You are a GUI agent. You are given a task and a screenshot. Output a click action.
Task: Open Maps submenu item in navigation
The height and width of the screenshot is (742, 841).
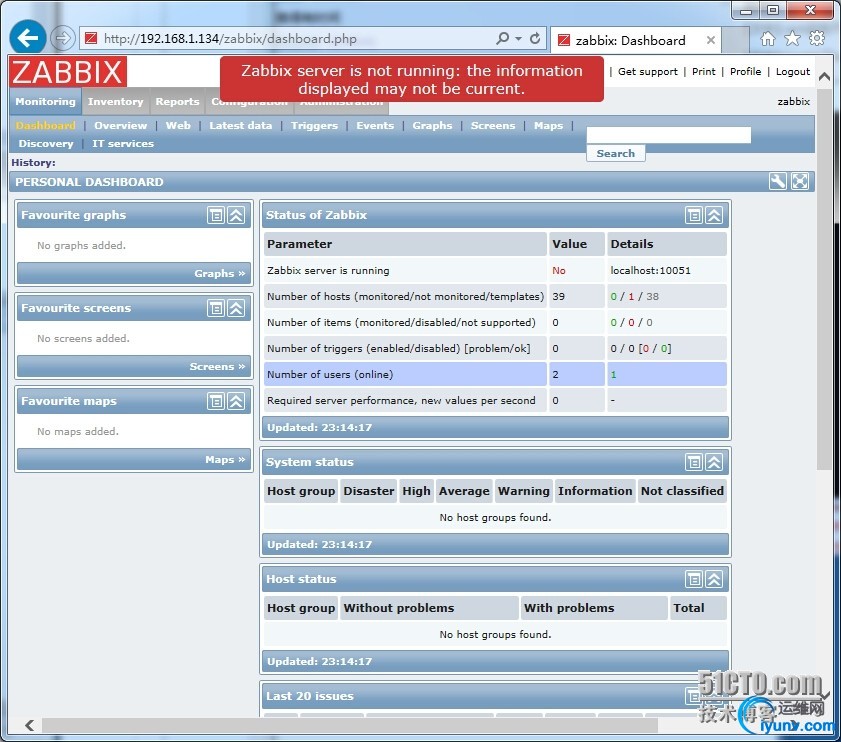pyautogui.click(x=548, y=126)
